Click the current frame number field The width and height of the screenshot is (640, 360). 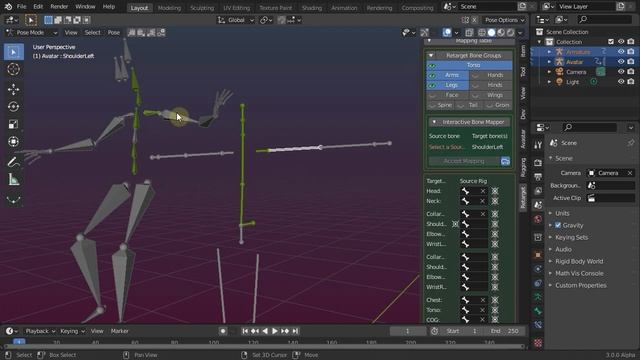(408, 331)
